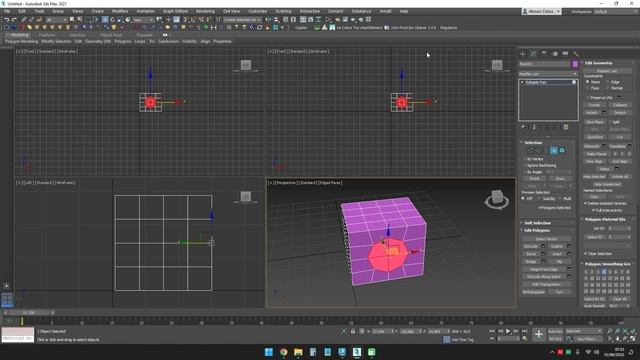Open the Create command panel tab
The width and height of the screenshot is (640, 360).
coord(522,54)
